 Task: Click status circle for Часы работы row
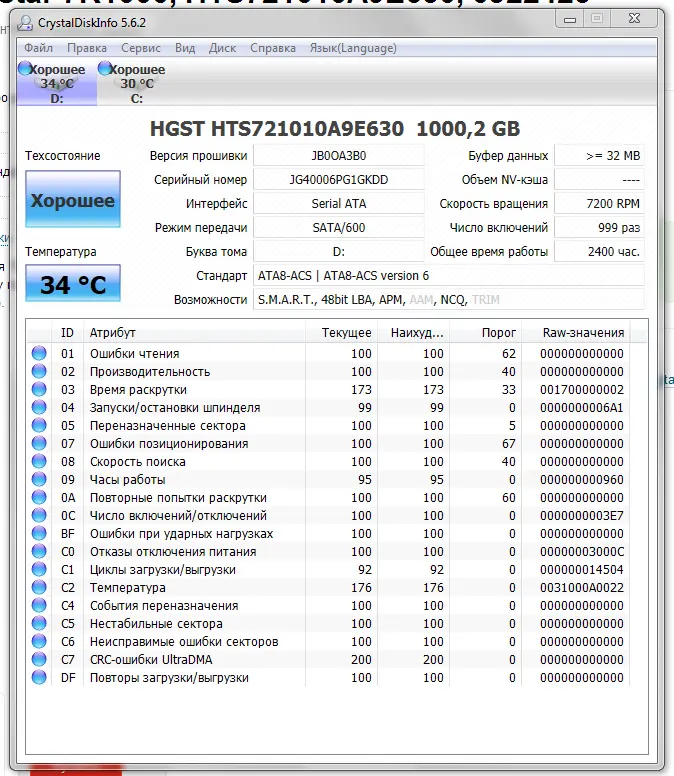39,479
